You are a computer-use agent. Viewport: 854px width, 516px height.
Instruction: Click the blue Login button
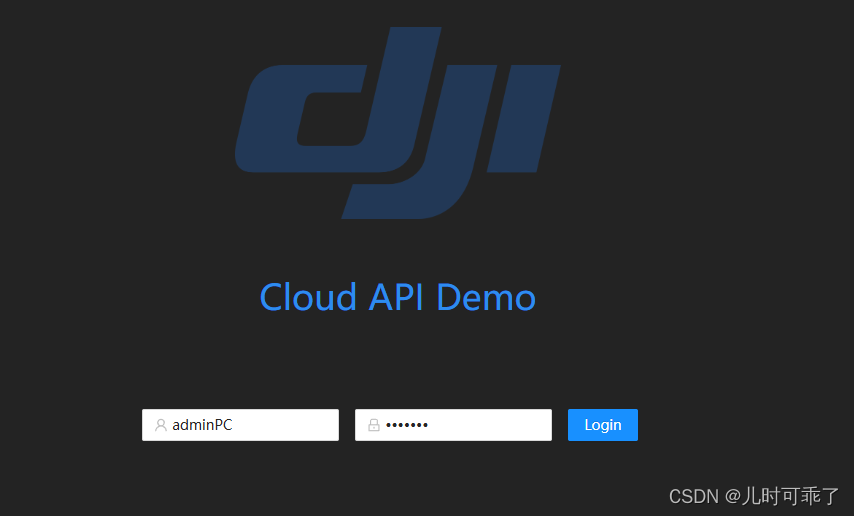pyautogui.click(x=602, y=424)
